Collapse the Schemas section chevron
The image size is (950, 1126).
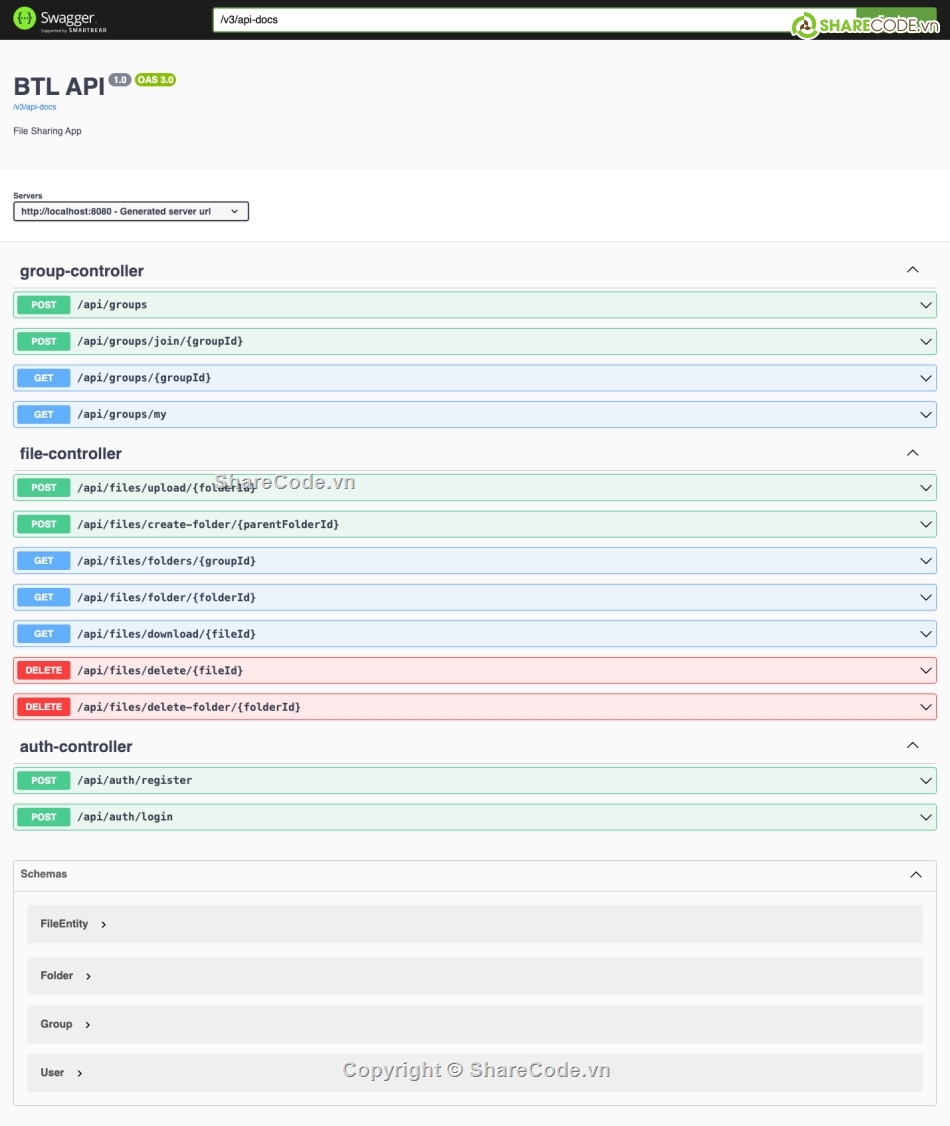pos(916,874)
